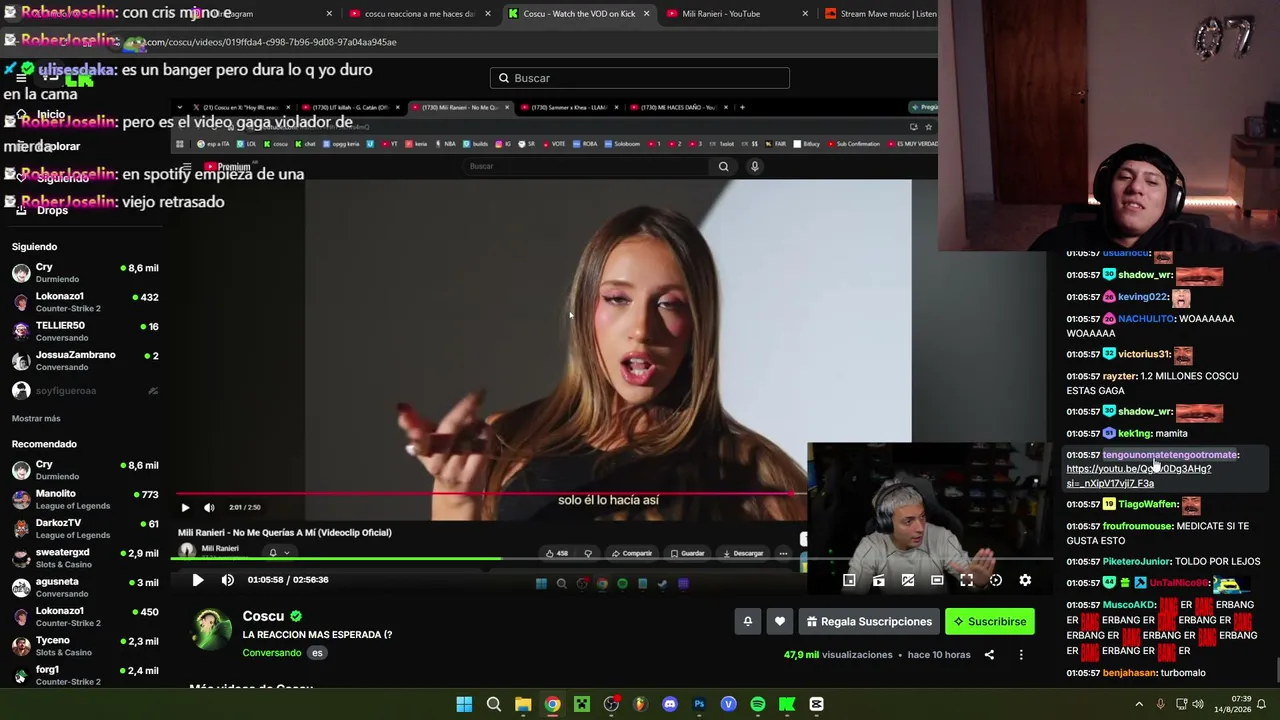Open OBS Studio from the taskbar
1280x720 pixels.
[x=611, y=705]
